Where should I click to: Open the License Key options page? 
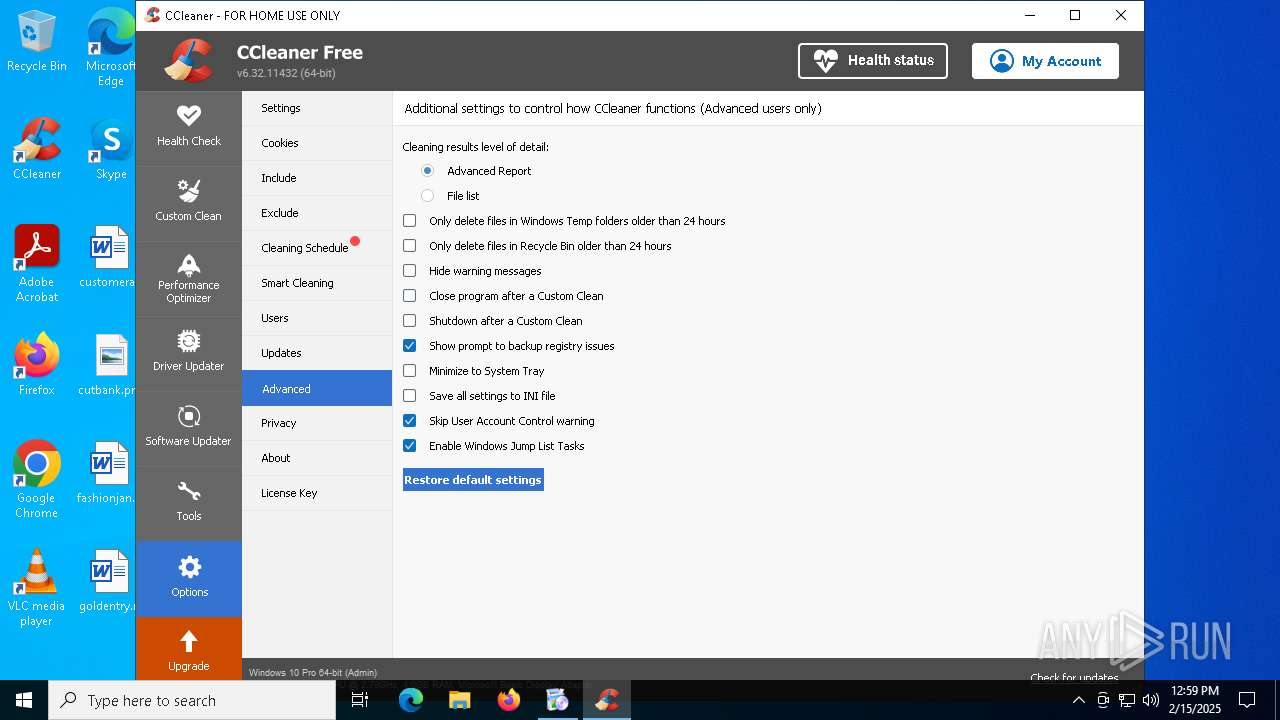[317, 493]
